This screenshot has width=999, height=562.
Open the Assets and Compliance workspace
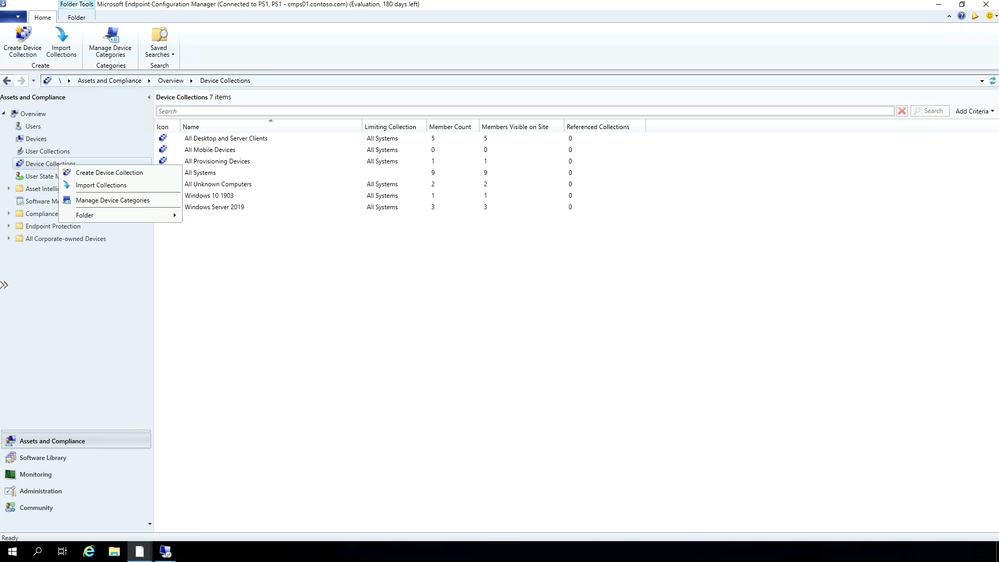(76, 441)
